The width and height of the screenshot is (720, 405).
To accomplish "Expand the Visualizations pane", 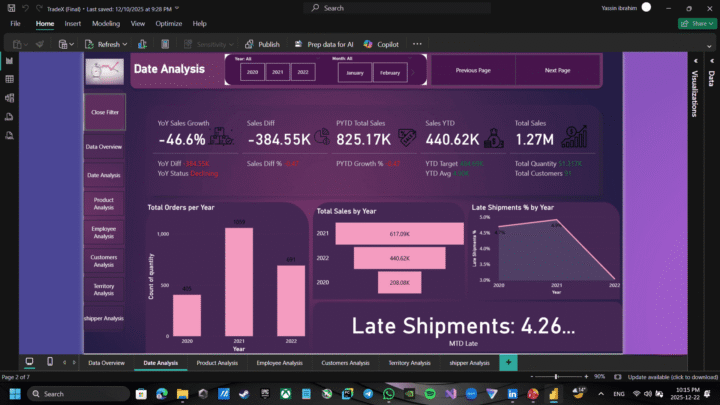I will coord(695,95).
